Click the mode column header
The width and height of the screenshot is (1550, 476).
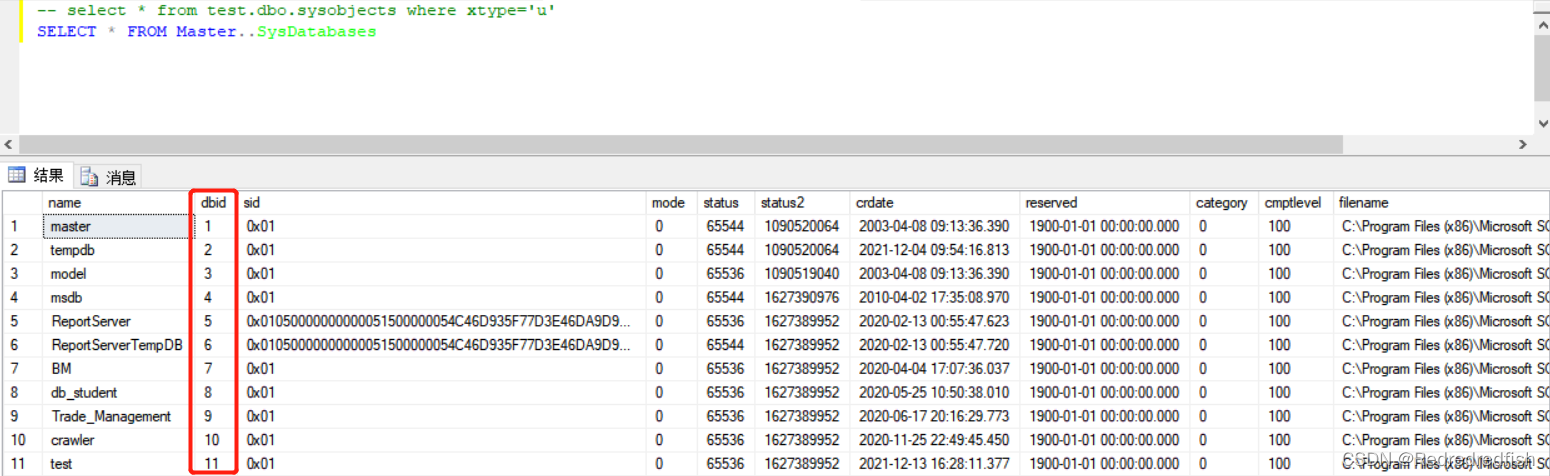click(x=672, y=203)
